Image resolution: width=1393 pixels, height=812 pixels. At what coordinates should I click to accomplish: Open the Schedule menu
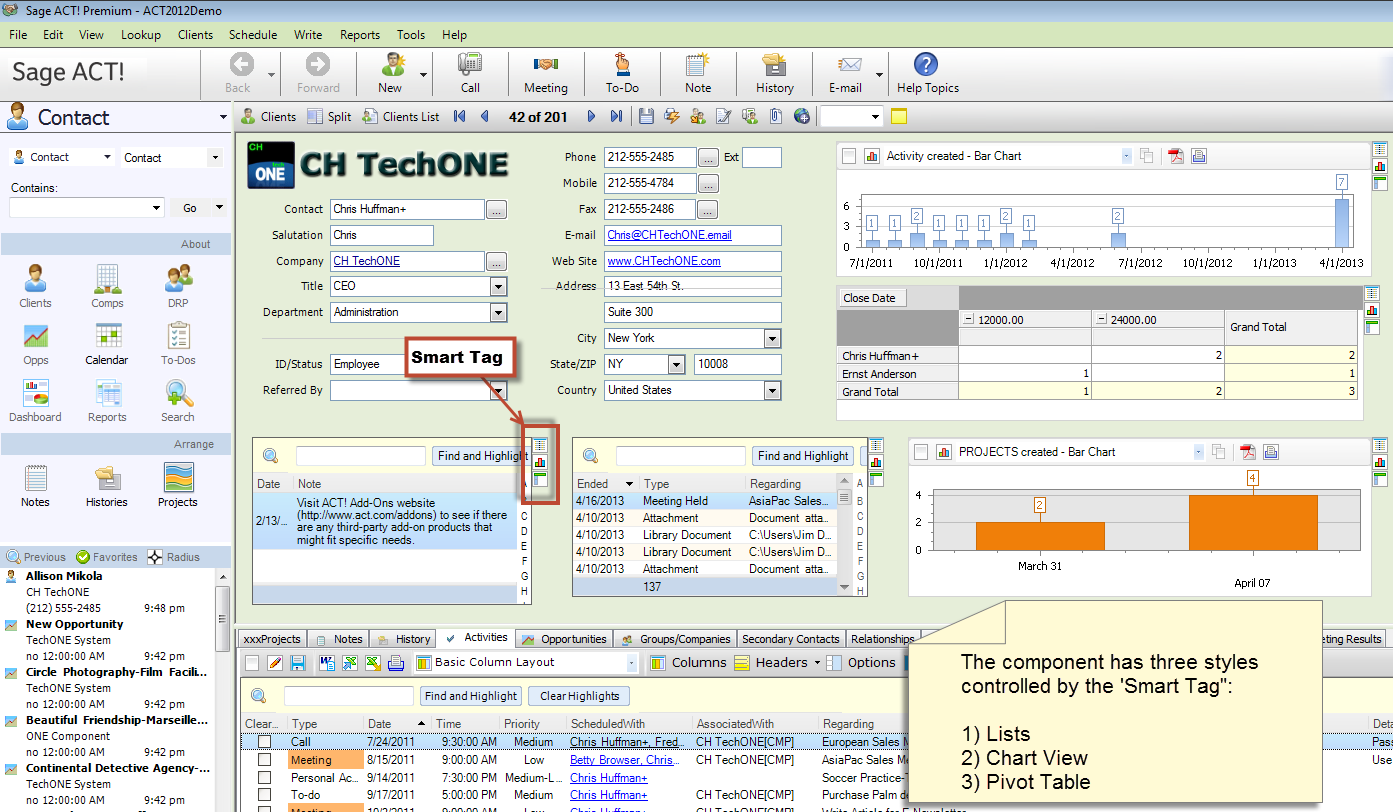tap(253, 34)
